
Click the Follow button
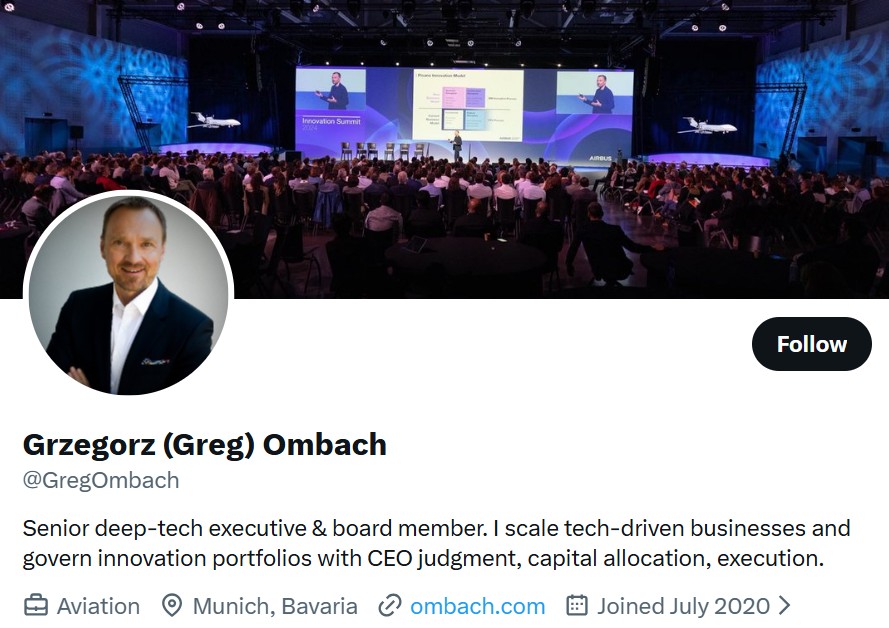click(811, 344)
